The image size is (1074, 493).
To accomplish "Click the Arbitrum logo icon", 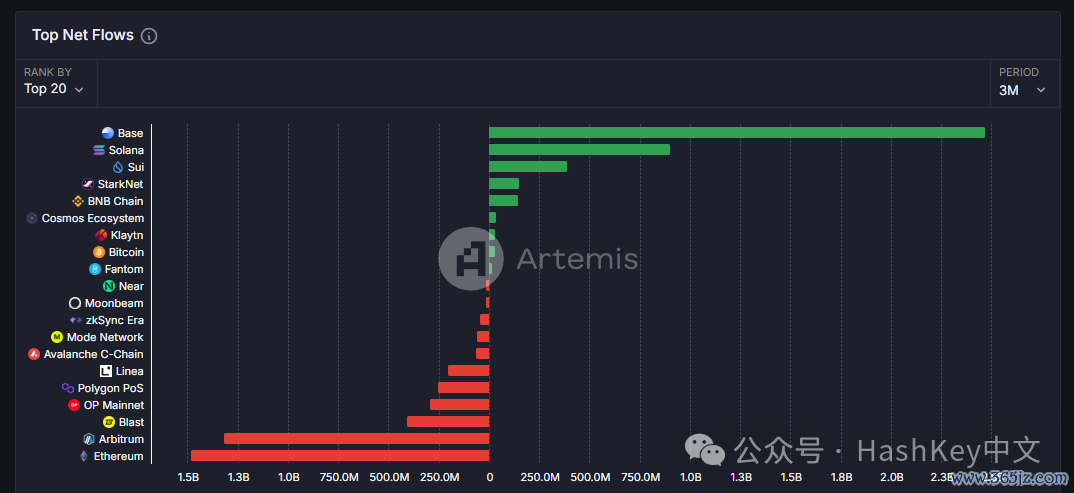I will pyautogui.click(x=88, y=439).
